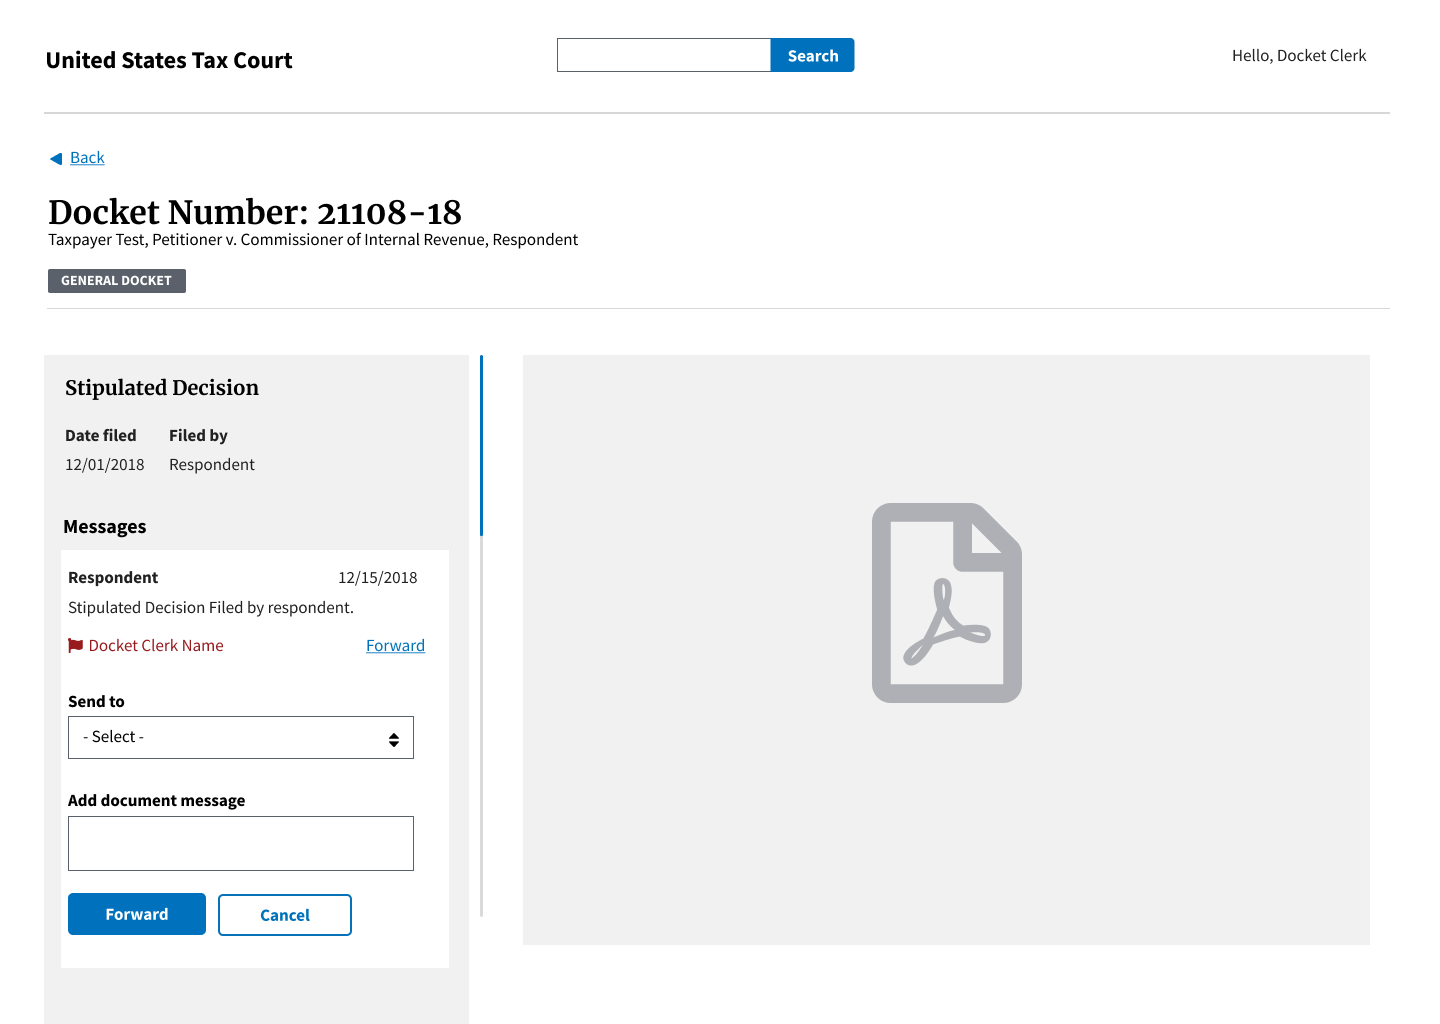This screenshot has height=1024, width=1440.
Task: Click the Send to field label
Action: click(96, 702)
